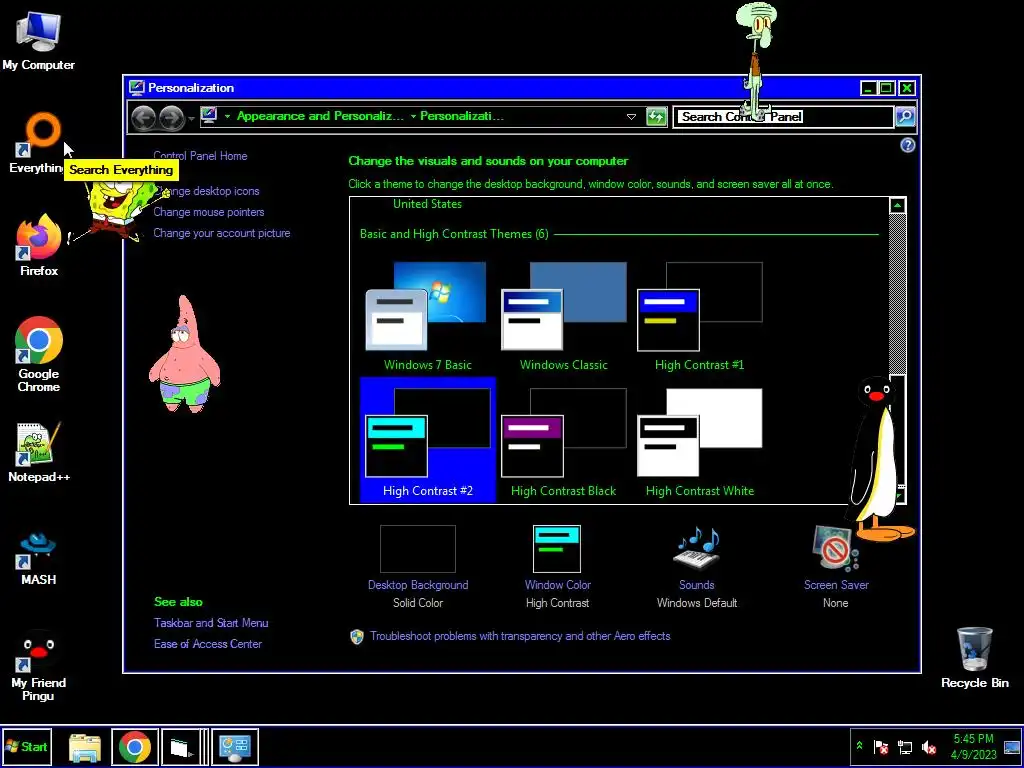
Task: Click Troubleshoot problems with transparency link
Action: 520,636
